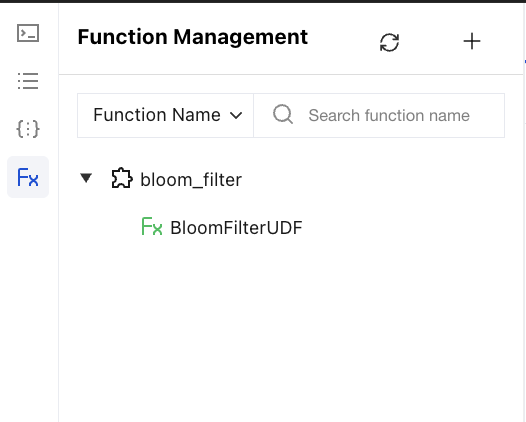Open the list view sidebar icon
Image resolution: width=526 pixels, height=422 pixels.
[28, 81]
